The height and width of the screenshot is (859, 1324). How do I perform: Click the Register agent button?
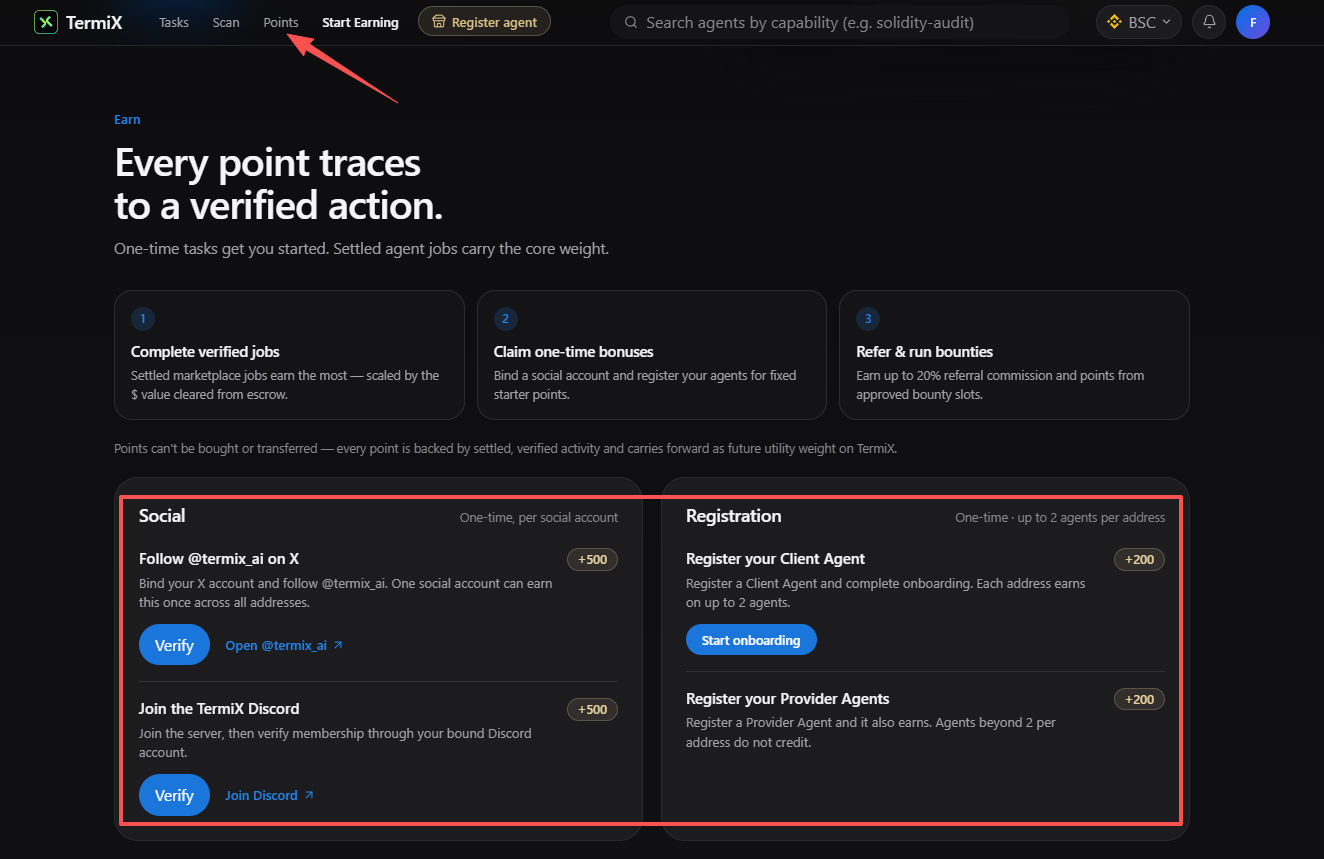pos(484,22)
